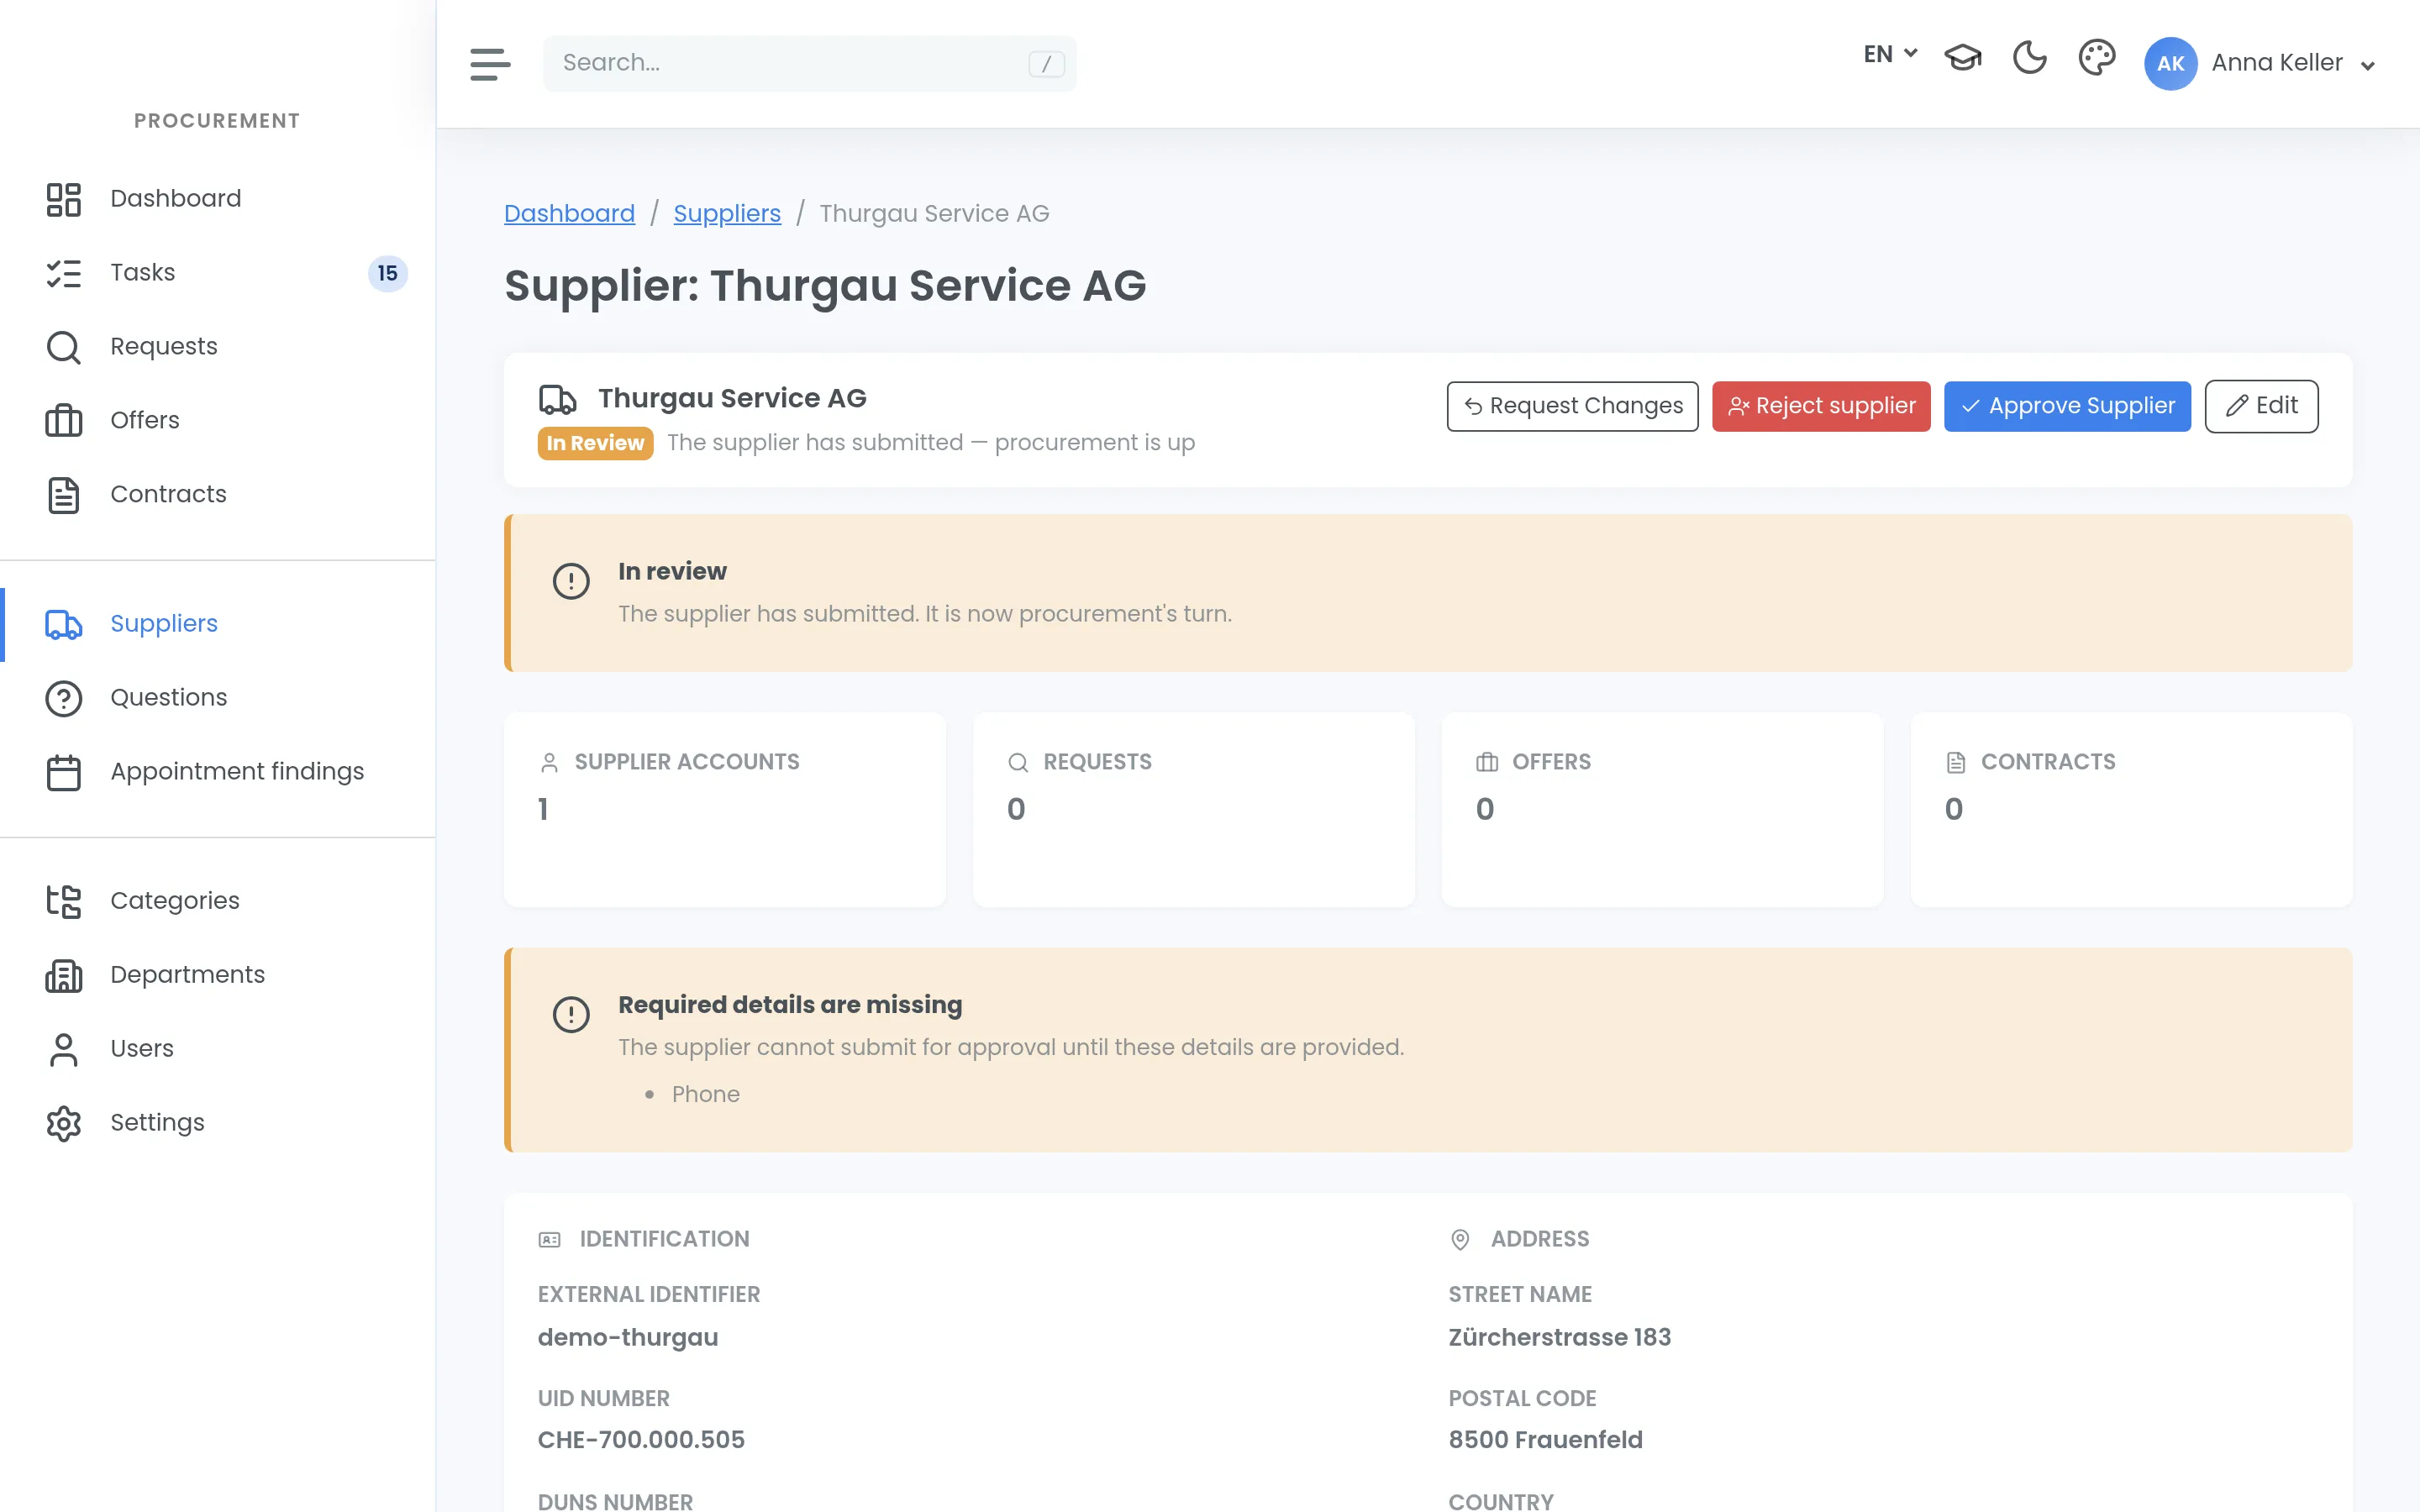Image resolution: width=2420 pixels, height=1512 pixels.
Task: Open Users in the sidebar
Action: [218, 1048]
